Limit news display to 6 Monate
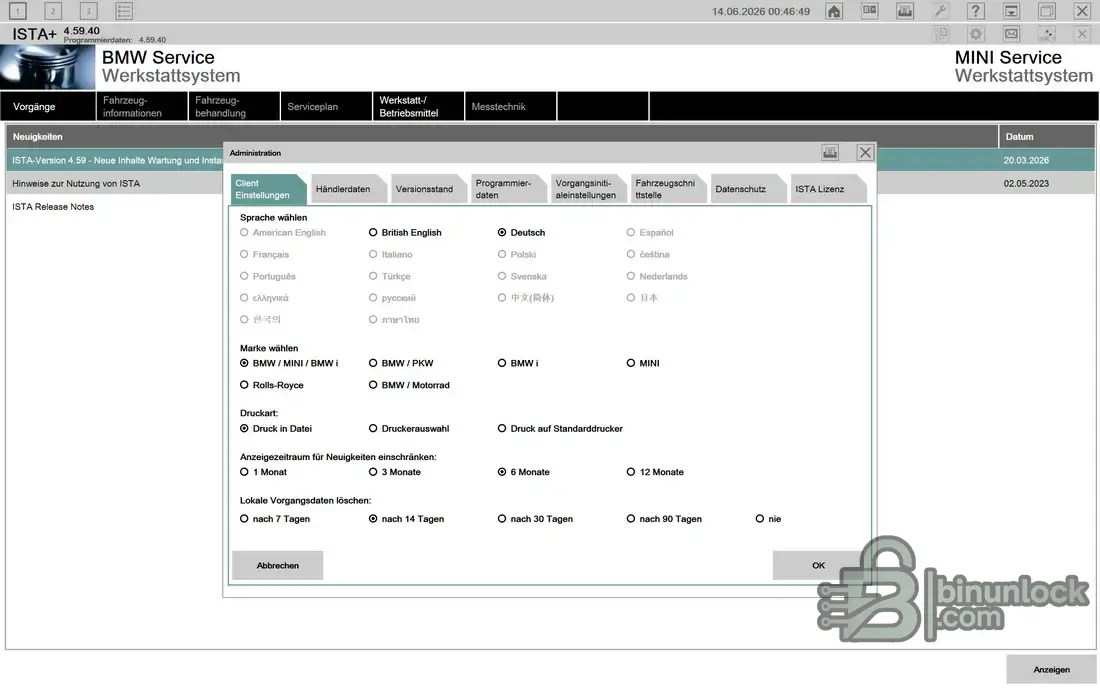The height and width of the screenshot is (688, 1100). (x=523, y=472)
